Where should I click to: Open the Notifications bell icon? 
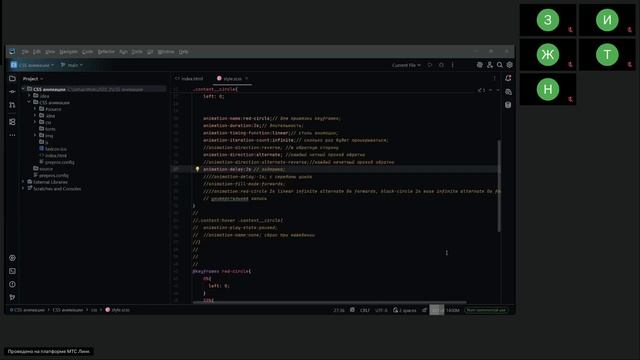click(x=508, y=78)
